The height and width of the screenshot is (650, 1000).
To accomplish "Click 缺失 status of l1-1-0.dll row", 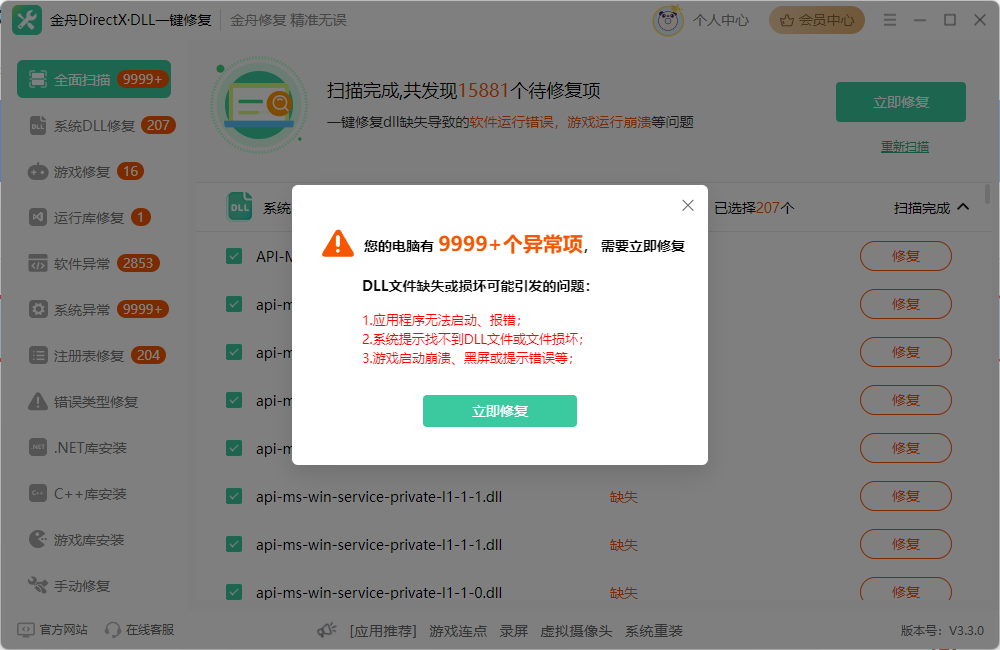I will pos(624,593).
